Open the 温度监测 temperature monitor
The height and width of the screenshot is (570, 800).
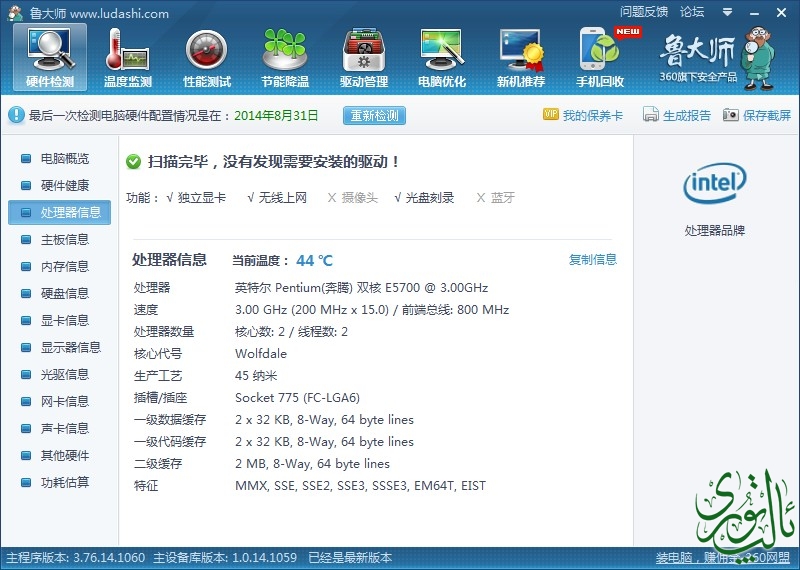click(x=128, y=57)
